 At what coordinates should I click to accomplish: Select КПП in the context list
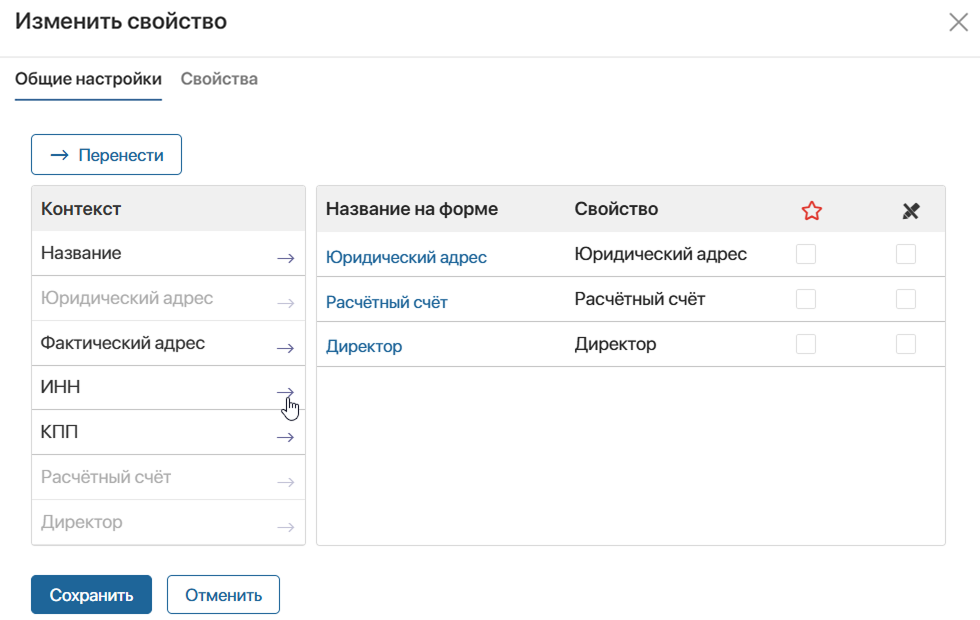coord(59,432)
